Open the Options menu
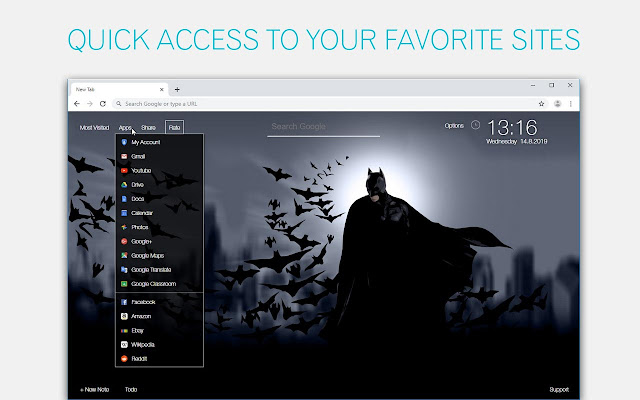This screenshot has height=400, width=640. pyautogui.click(x=454, y=126)
